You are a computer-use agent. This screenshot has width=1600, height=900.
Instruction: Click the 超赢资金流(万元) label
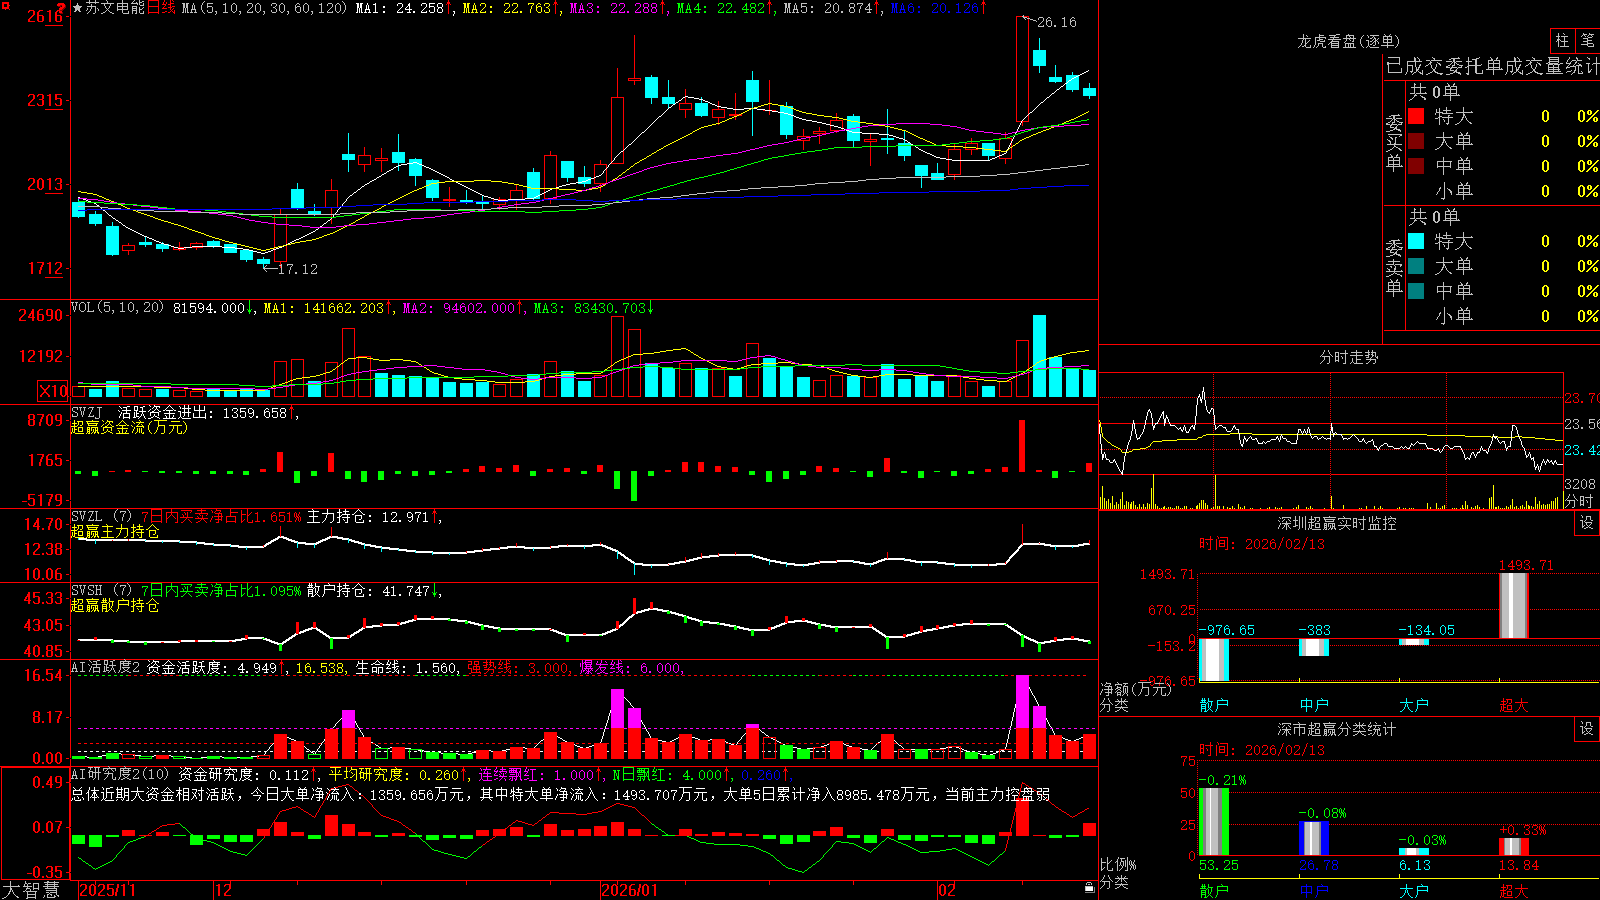coord(129,427)
